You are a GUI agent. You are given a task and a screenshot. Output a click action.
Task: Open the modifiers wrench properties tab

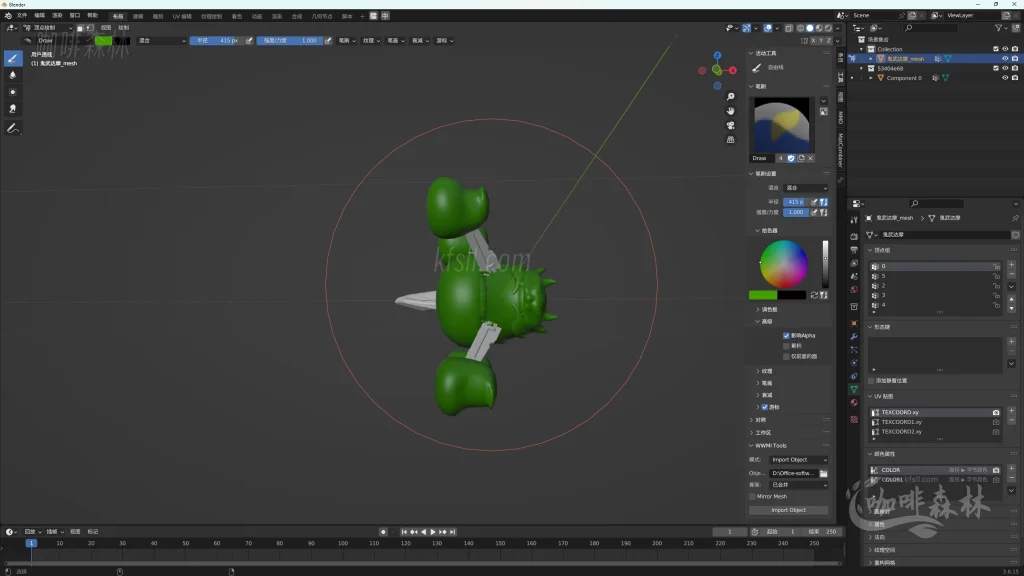(x=853, y=337)
